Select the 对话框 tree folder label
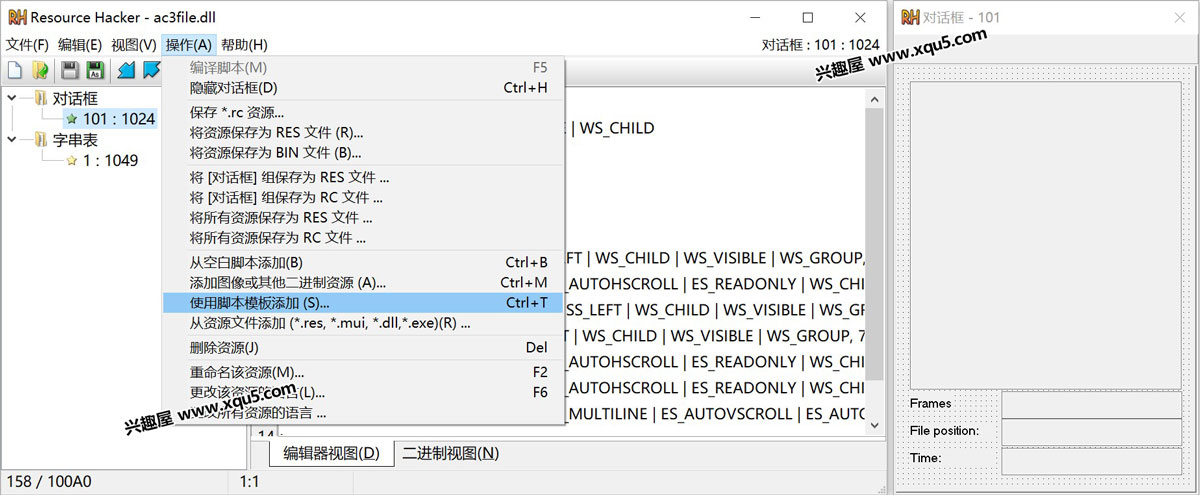Screen dimensions: 1200x495 (x=74, y=98)
